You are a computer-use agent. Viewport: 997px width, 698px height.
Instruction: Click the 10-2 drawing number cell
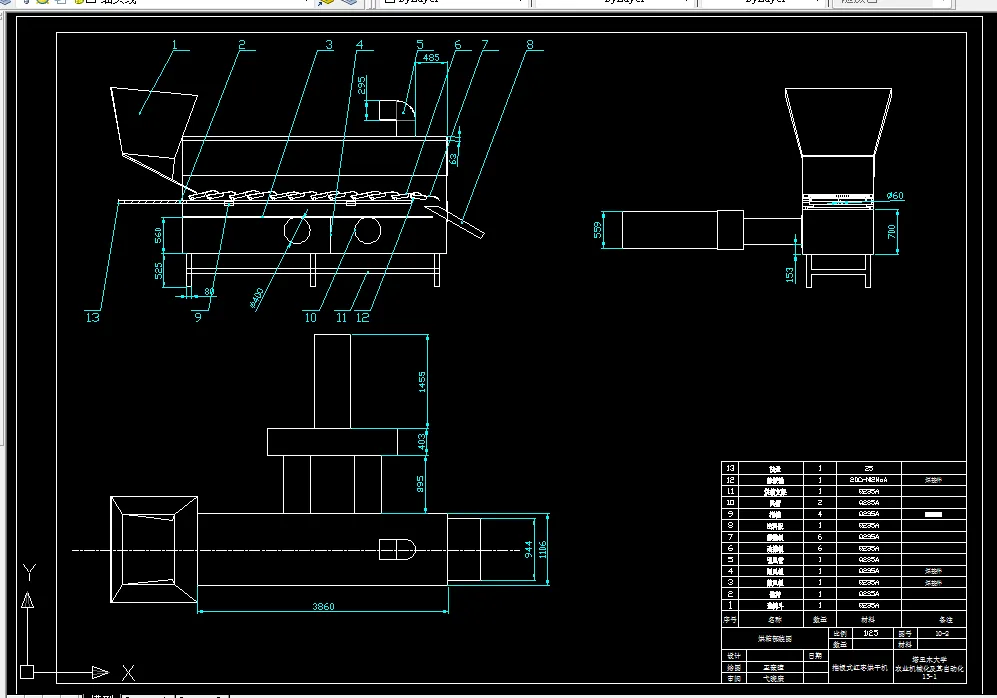pos(942,634)
